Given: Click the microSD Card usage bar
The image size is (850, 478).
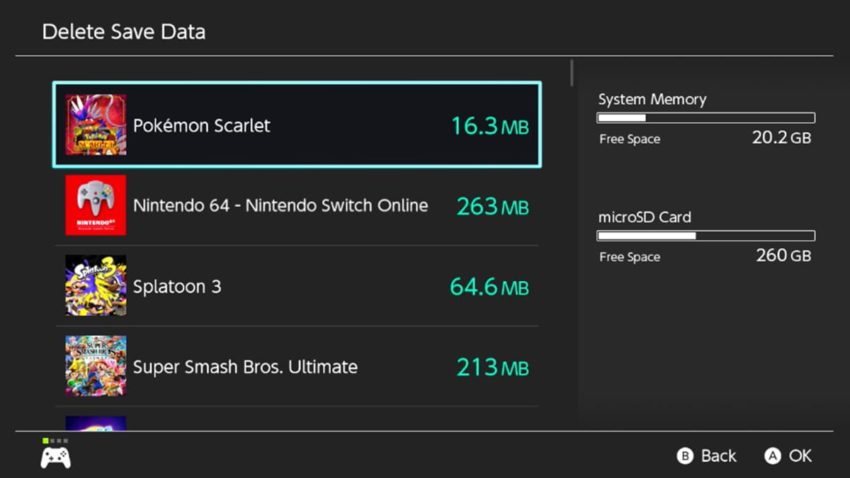Looking at the screenshot, I should (x=706, y=235).
